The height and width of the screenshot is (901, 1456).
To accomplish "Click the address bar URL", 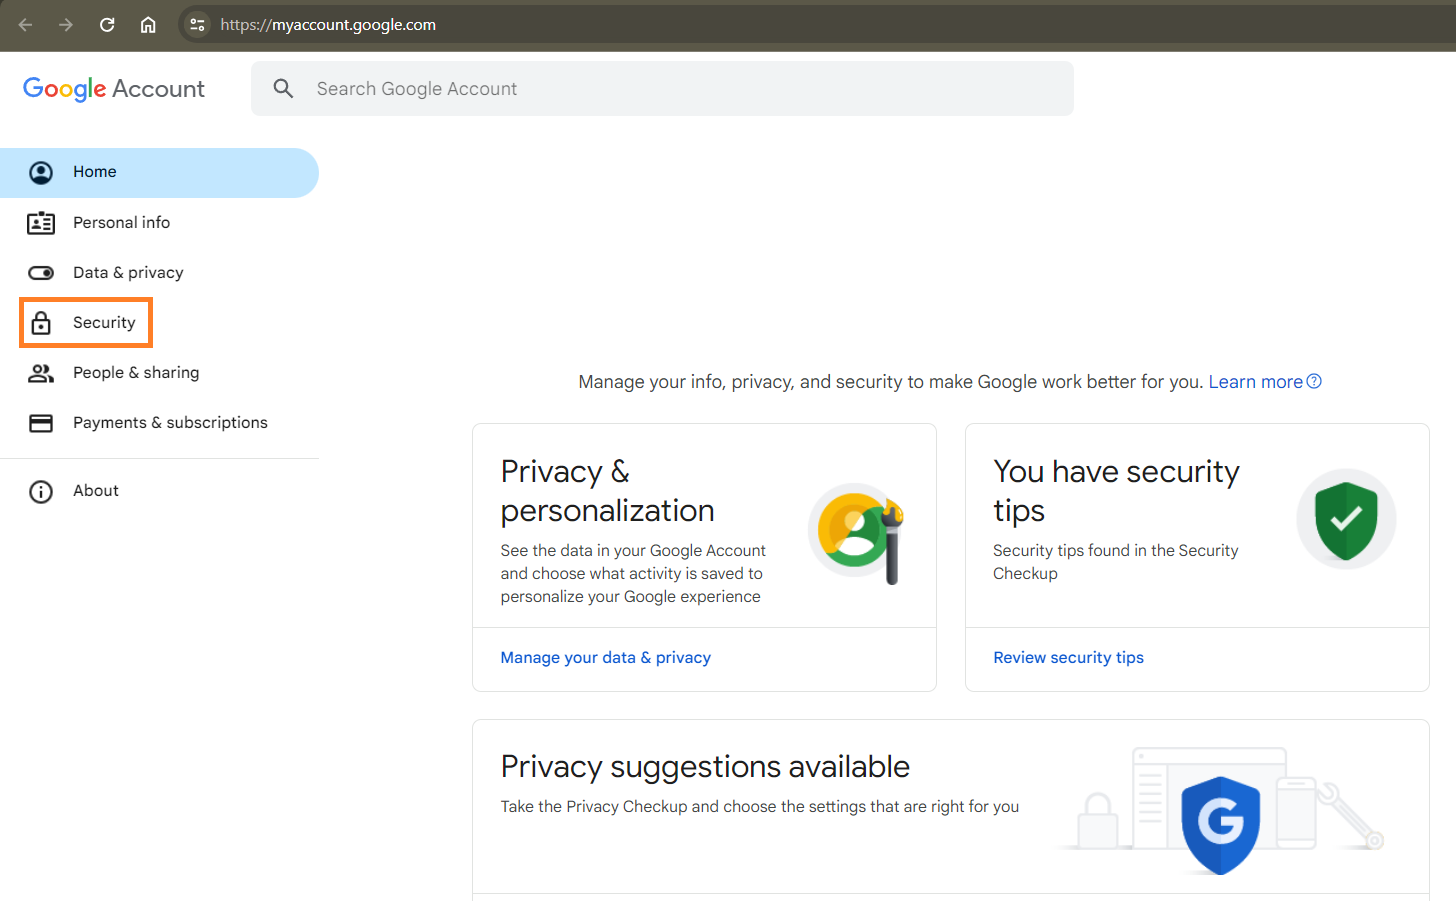I will pyautogui.click(x=328, y=25).
